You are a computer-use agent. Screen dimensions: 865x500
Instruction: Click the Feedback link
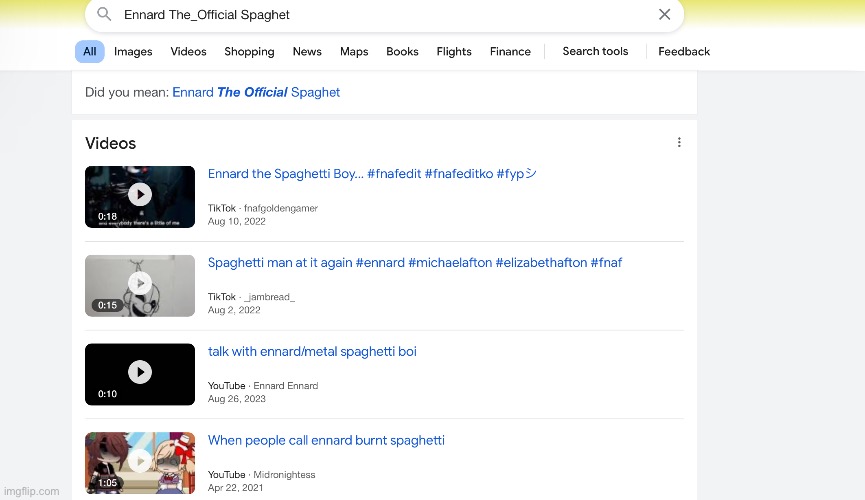(684, 52)
